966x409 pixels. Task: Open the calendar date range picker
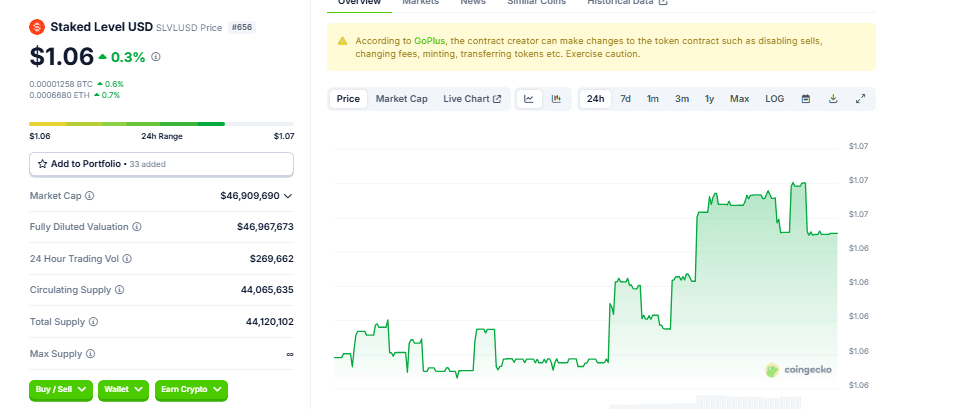point(805,99)
